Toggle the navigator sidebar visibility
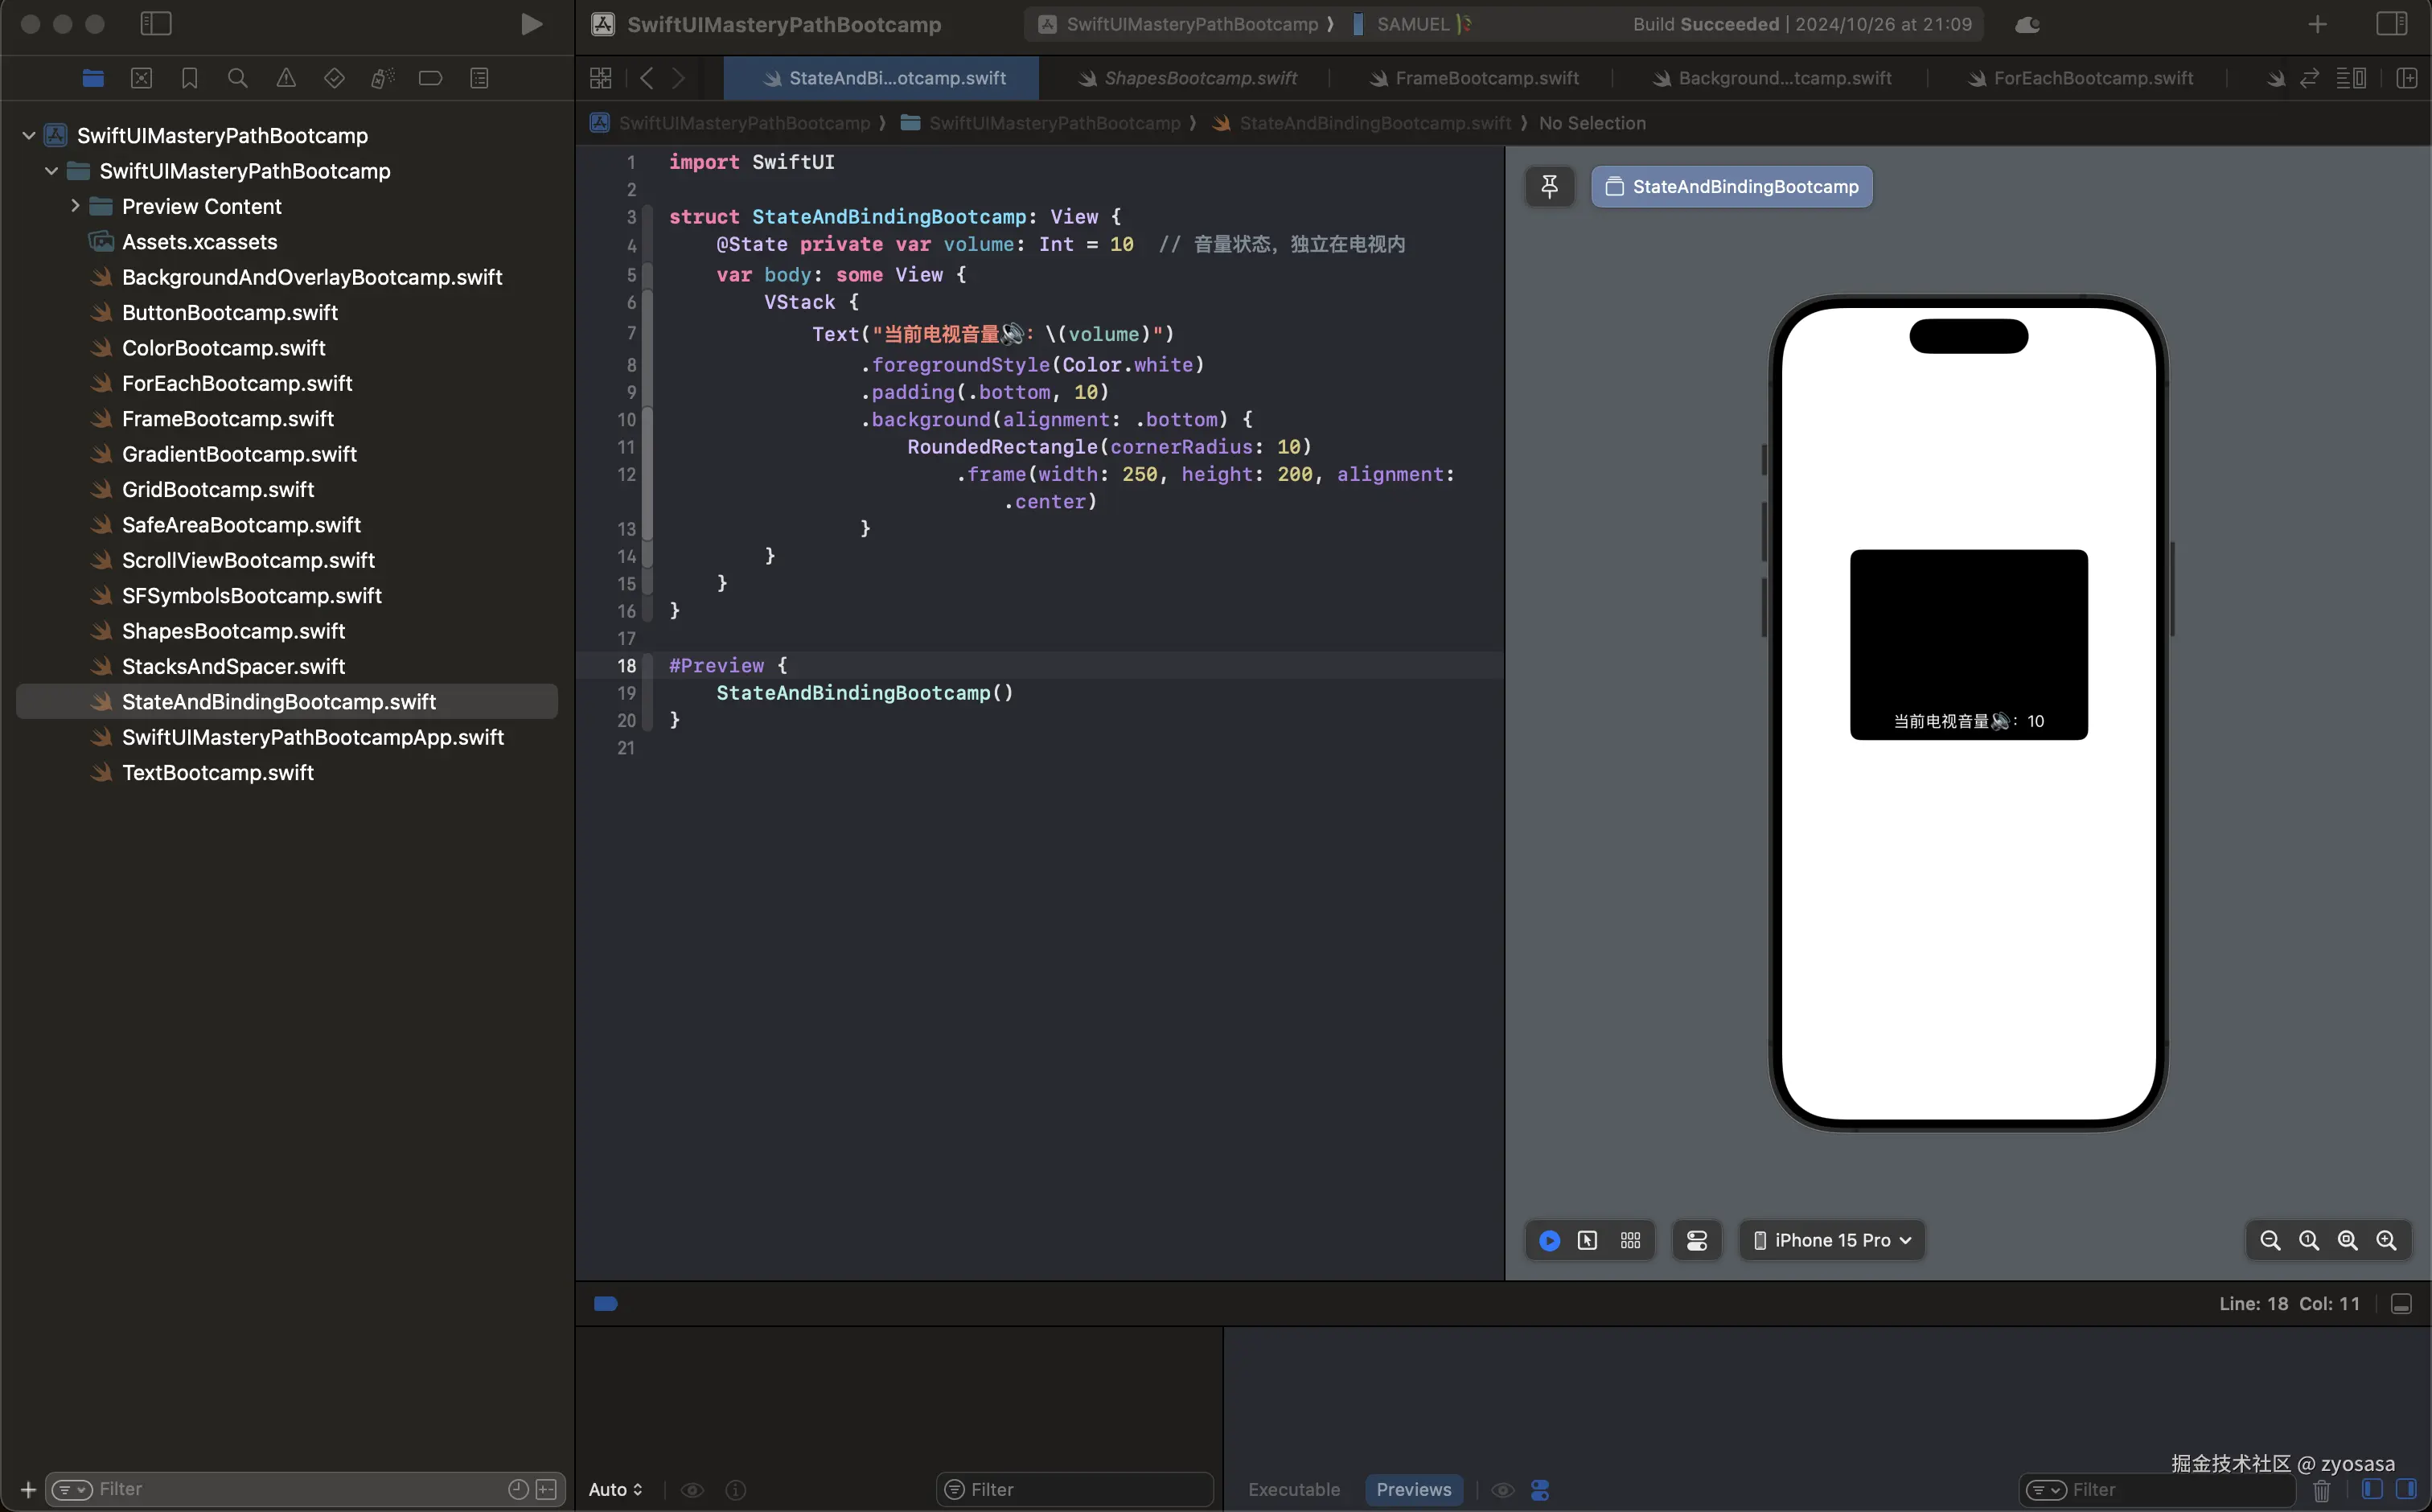The width and height of the screenshot is (2432, 1512). tap(156, 24)
